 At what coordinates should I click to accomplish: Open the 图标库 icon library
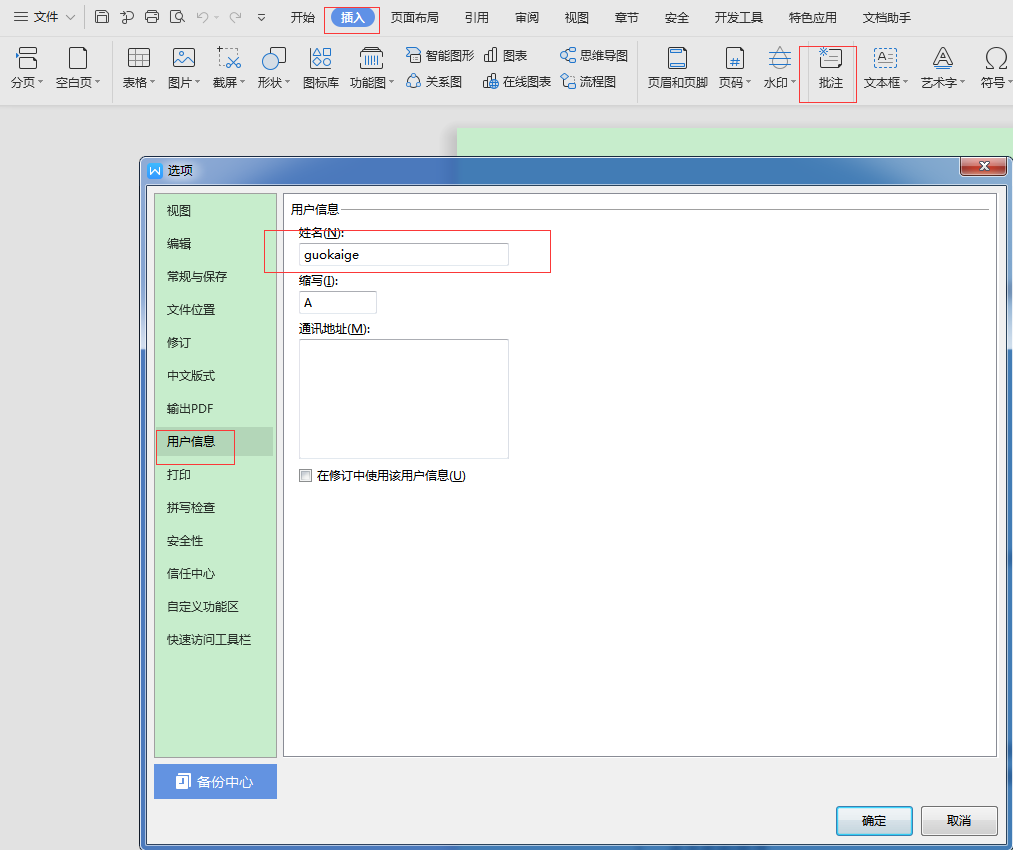[x=321, y=68]
